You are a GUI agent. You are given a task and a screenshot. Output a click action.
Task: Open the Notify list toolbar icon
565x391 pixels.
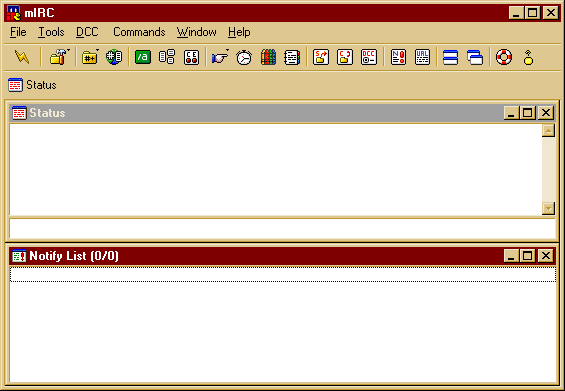(x=398, y=57)
